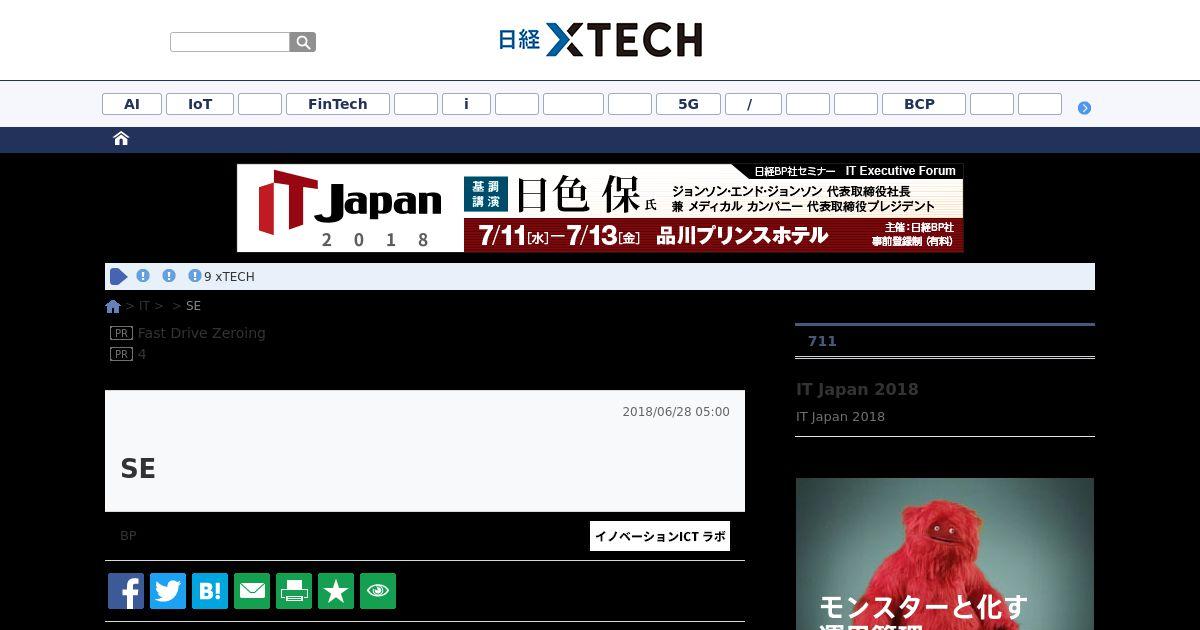The height and width of the screenshot is (630, 1200).
Task: Click the third exclamation icon before '9 xTECH'
Action: [195, 276]
